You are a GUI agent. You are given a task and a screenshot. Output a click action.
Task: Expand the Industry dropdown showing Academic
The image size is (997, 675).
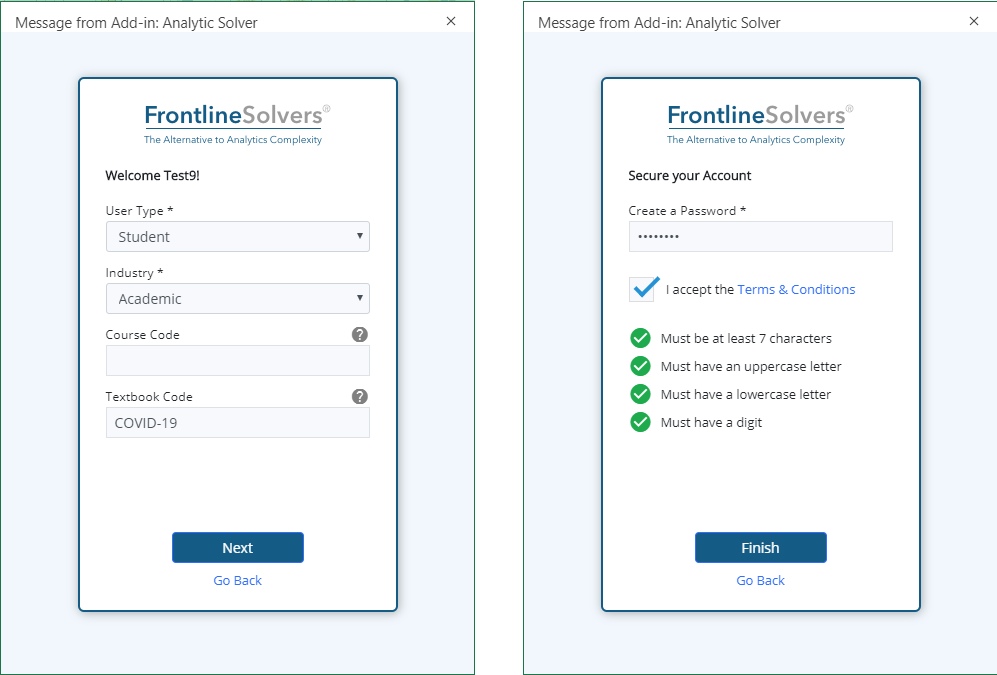tap(237, 299)
